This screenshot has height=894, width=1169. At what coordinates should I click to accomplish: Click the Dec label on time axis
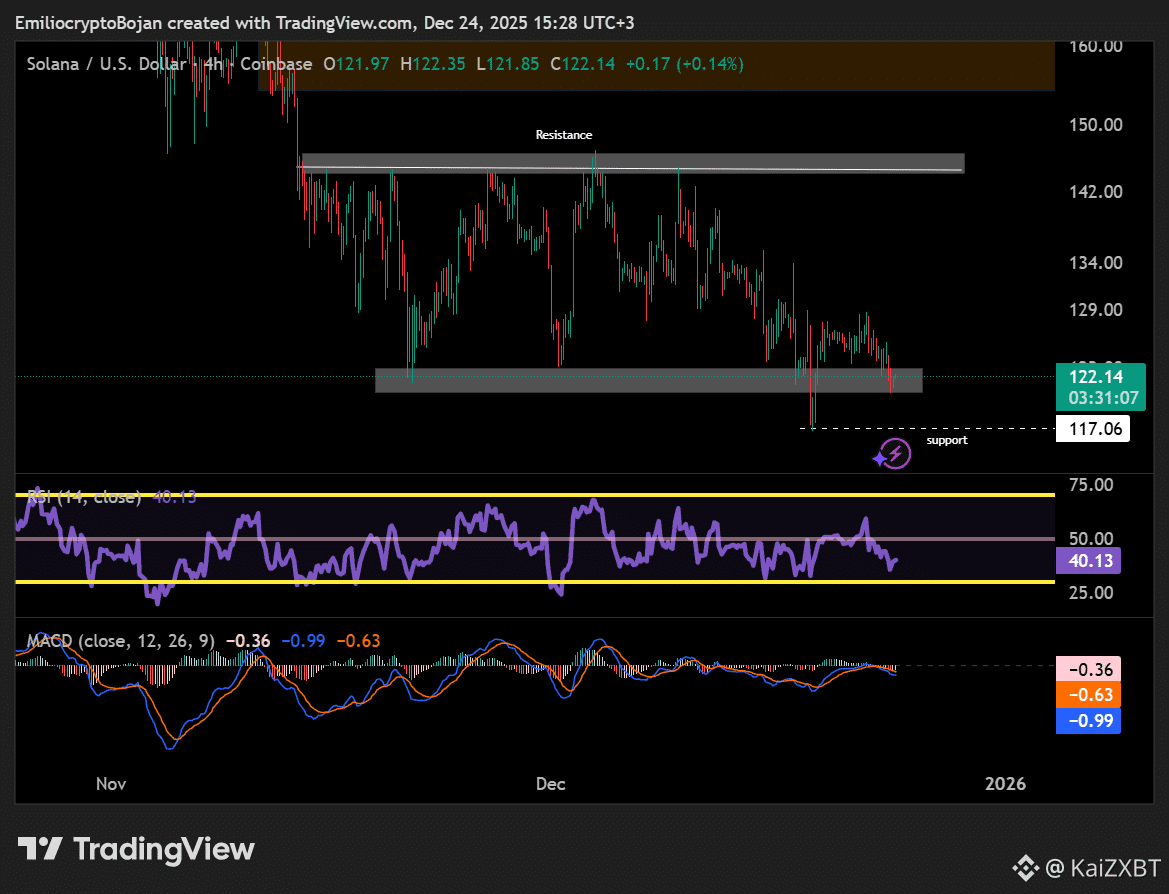click(550, 784)
